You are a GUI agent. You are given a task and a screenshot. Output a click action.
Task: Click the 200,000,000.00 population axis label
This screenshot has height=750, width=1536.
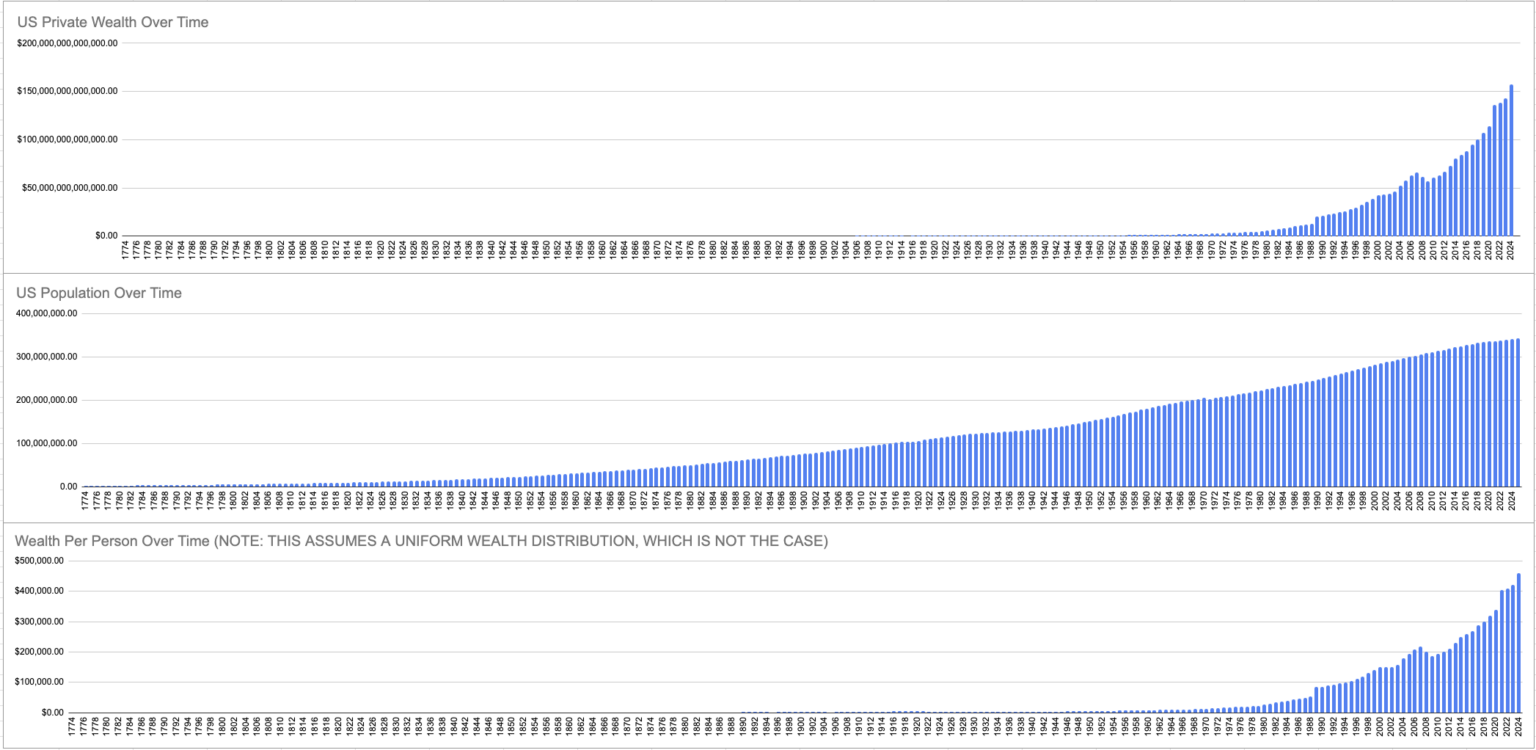pyautogui.click(x=46, y=400)
